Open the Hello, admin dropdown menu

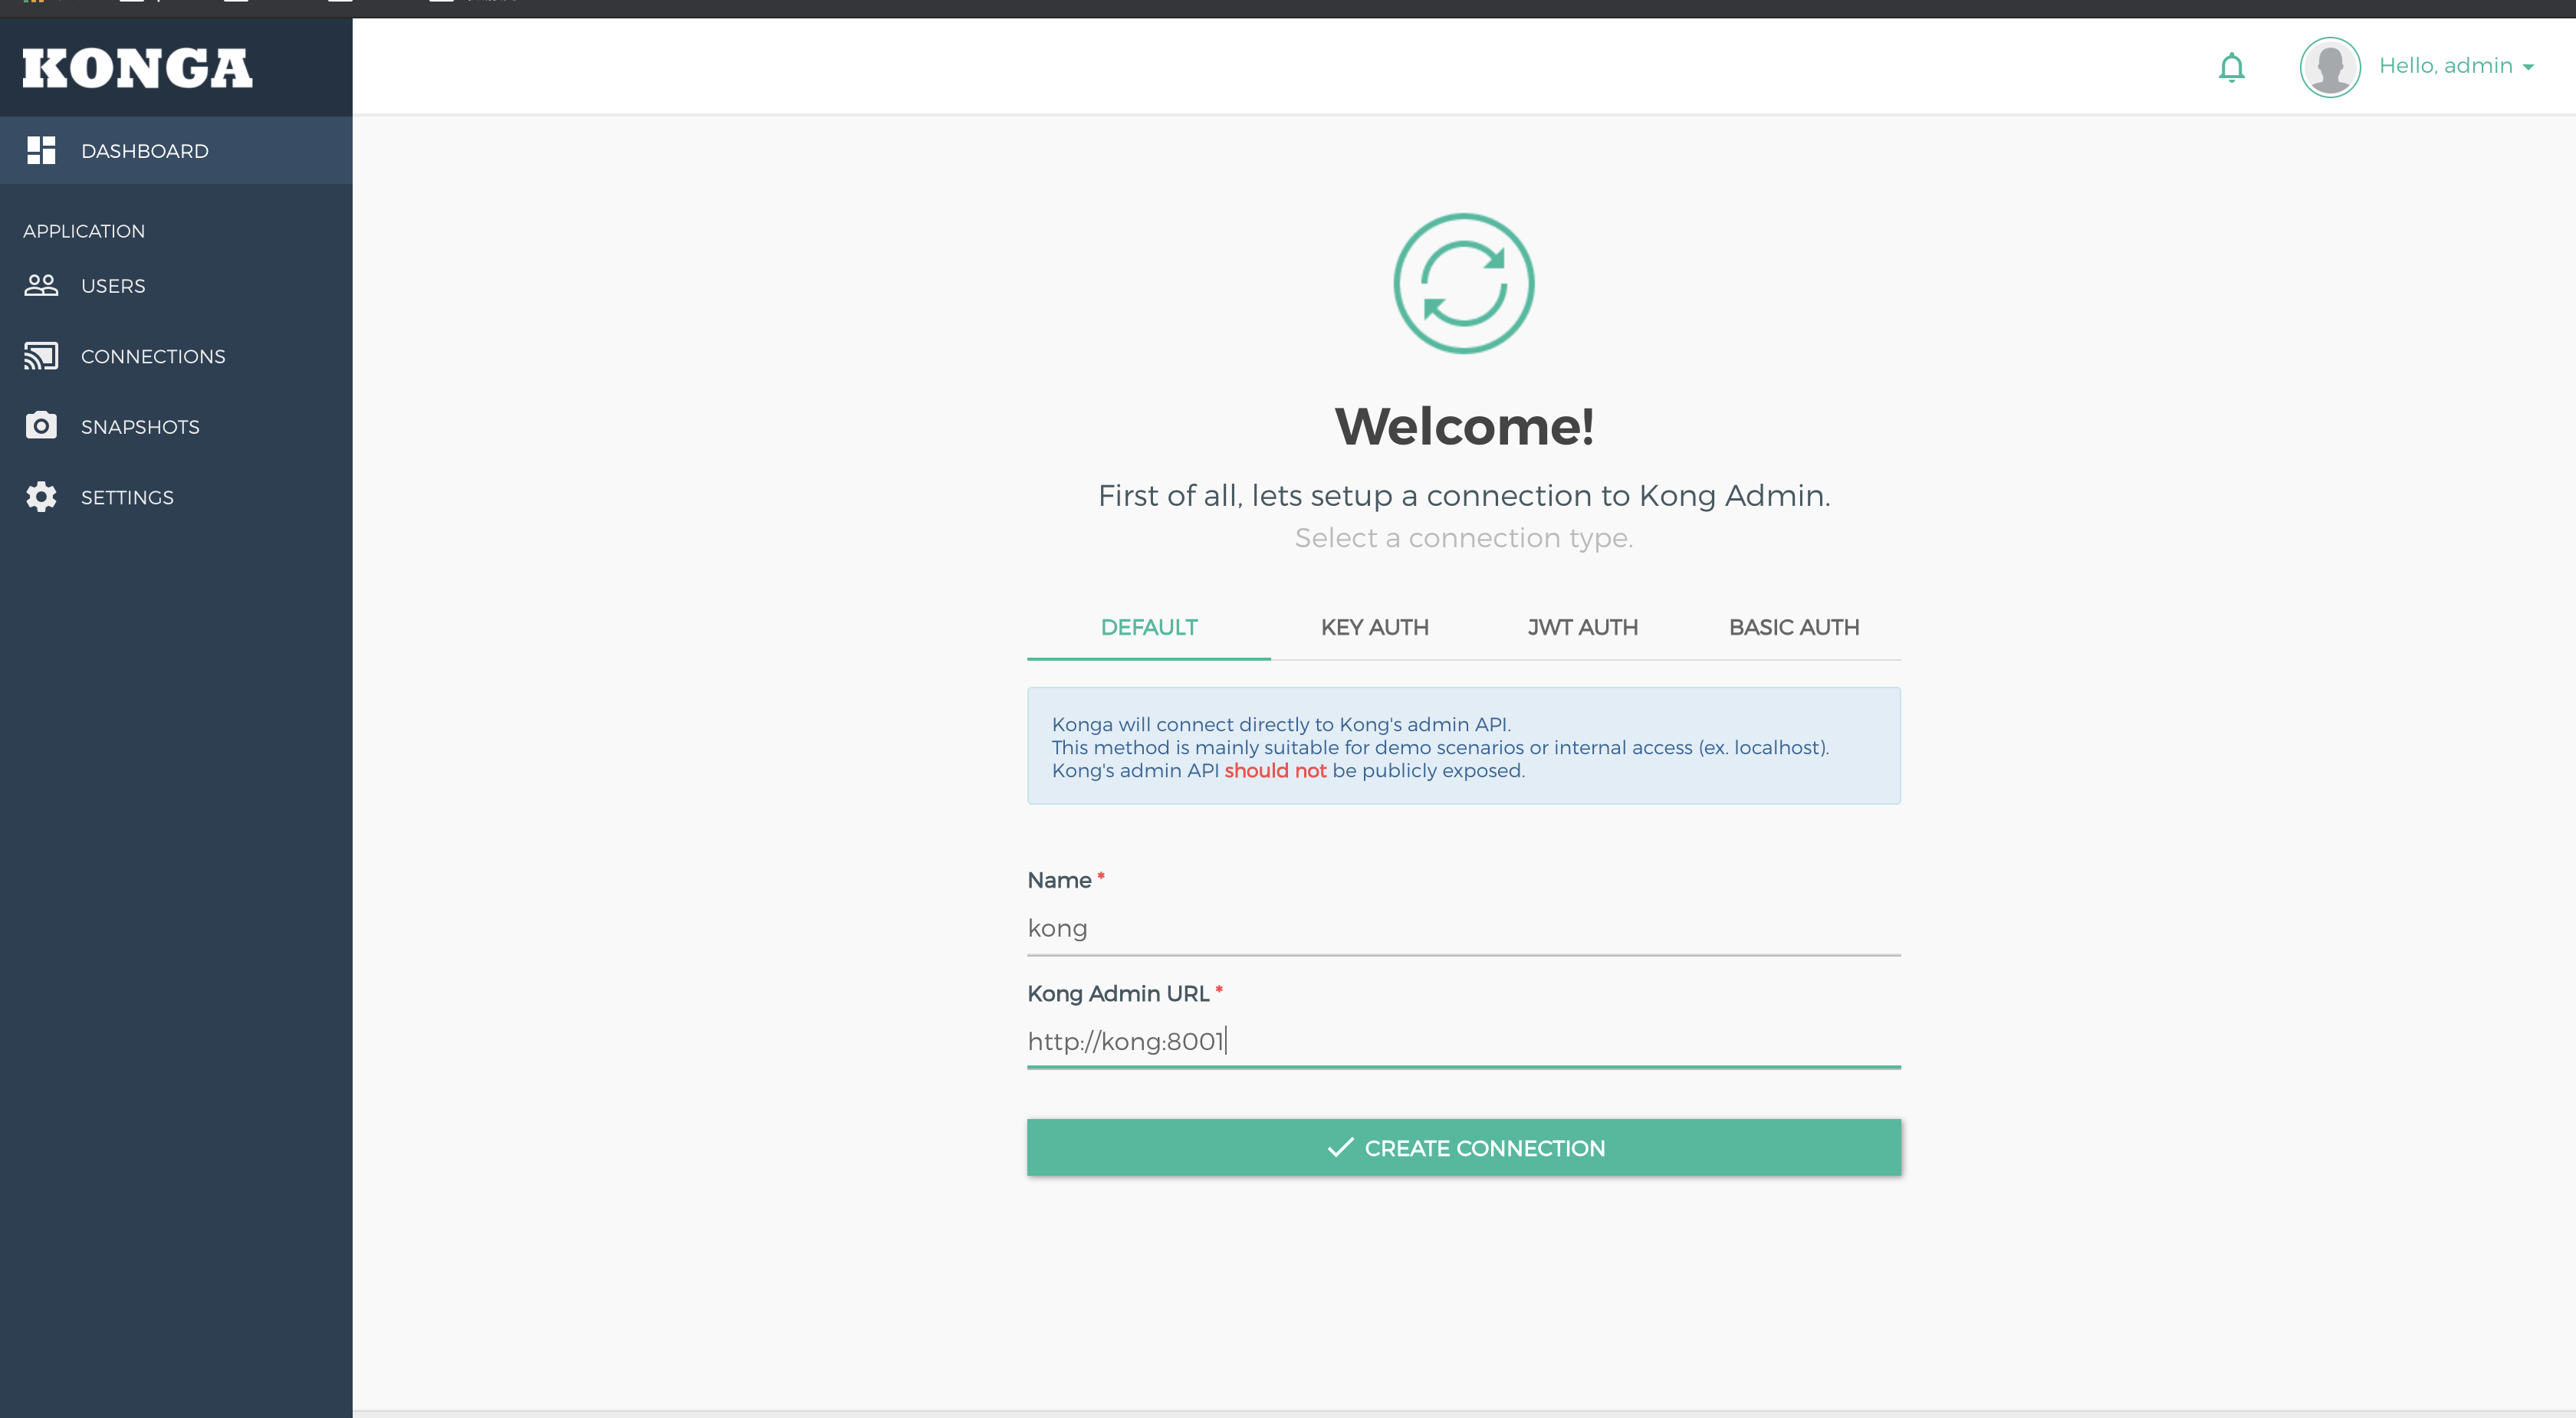[2455, 66]
